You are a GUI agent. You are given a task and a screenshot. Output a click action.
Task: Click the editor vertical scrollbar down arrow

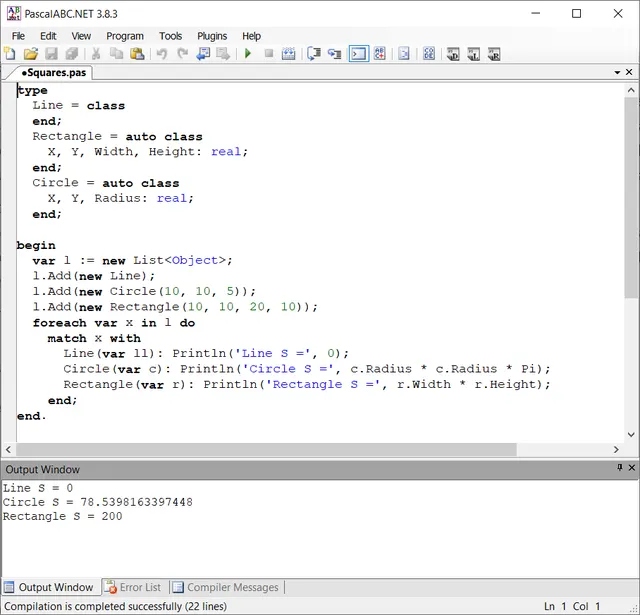point(631,435)
